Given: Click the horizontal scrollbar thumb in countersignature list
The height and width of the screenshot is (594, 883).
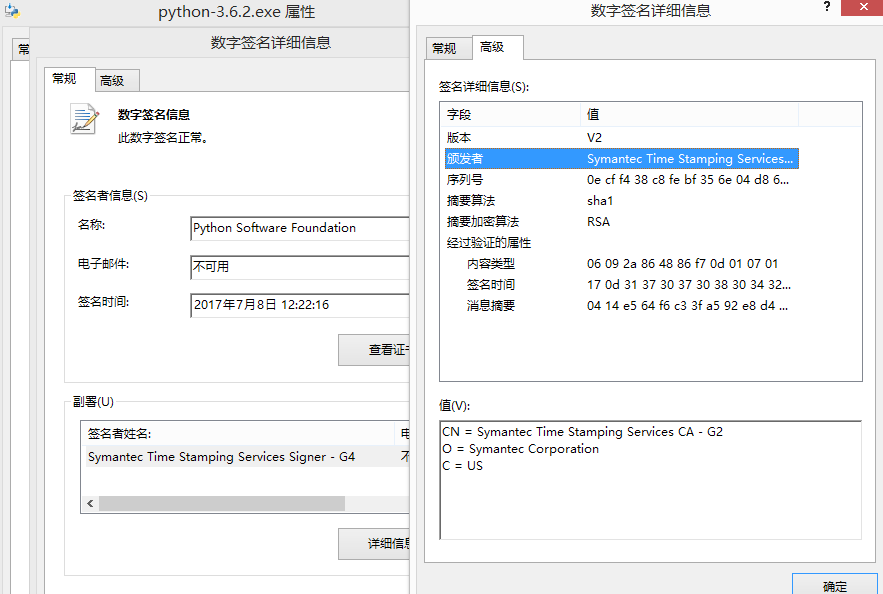Looking at the screenshot, I should click(221, 504).
